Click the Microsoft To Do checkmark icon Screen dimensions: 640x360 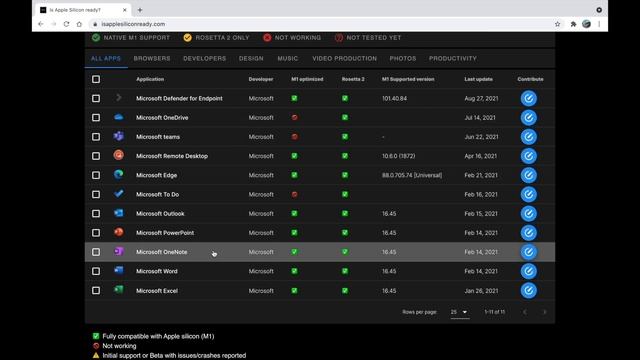coord(118,193)
